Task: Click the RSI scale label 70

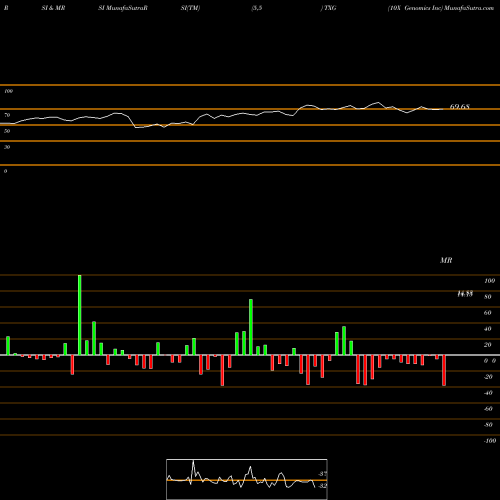Action: [7, 115]
